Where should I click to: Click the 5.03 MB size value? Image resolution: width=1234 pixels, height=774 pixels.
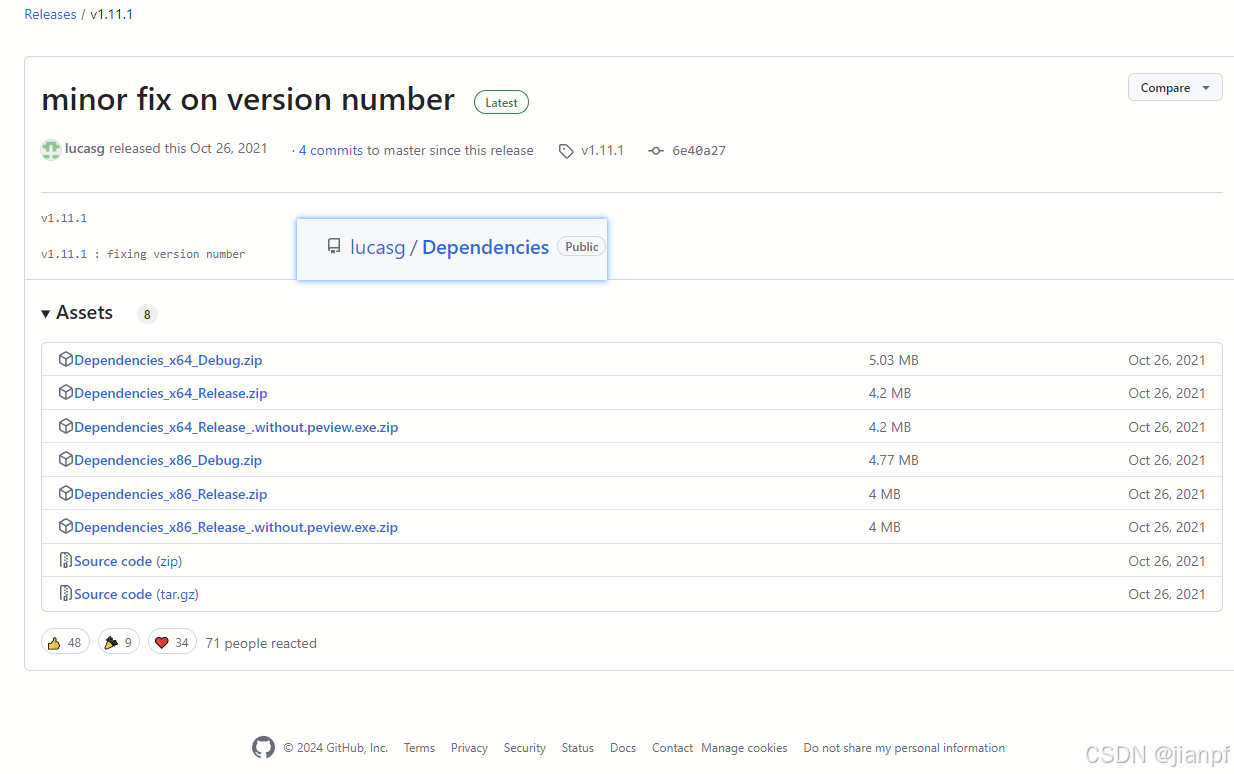pyautogui.click(x=894, y=360)
